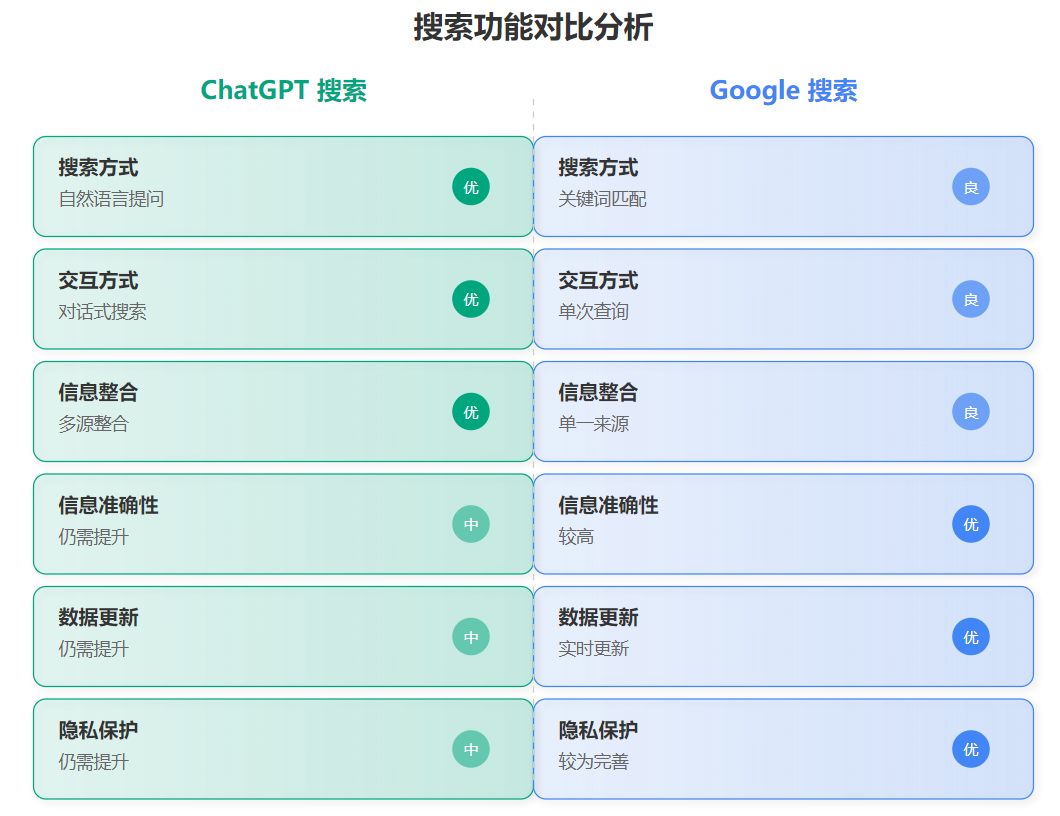
Task: Click the 搜索功能对比分析 title
Action: point(533,28)
